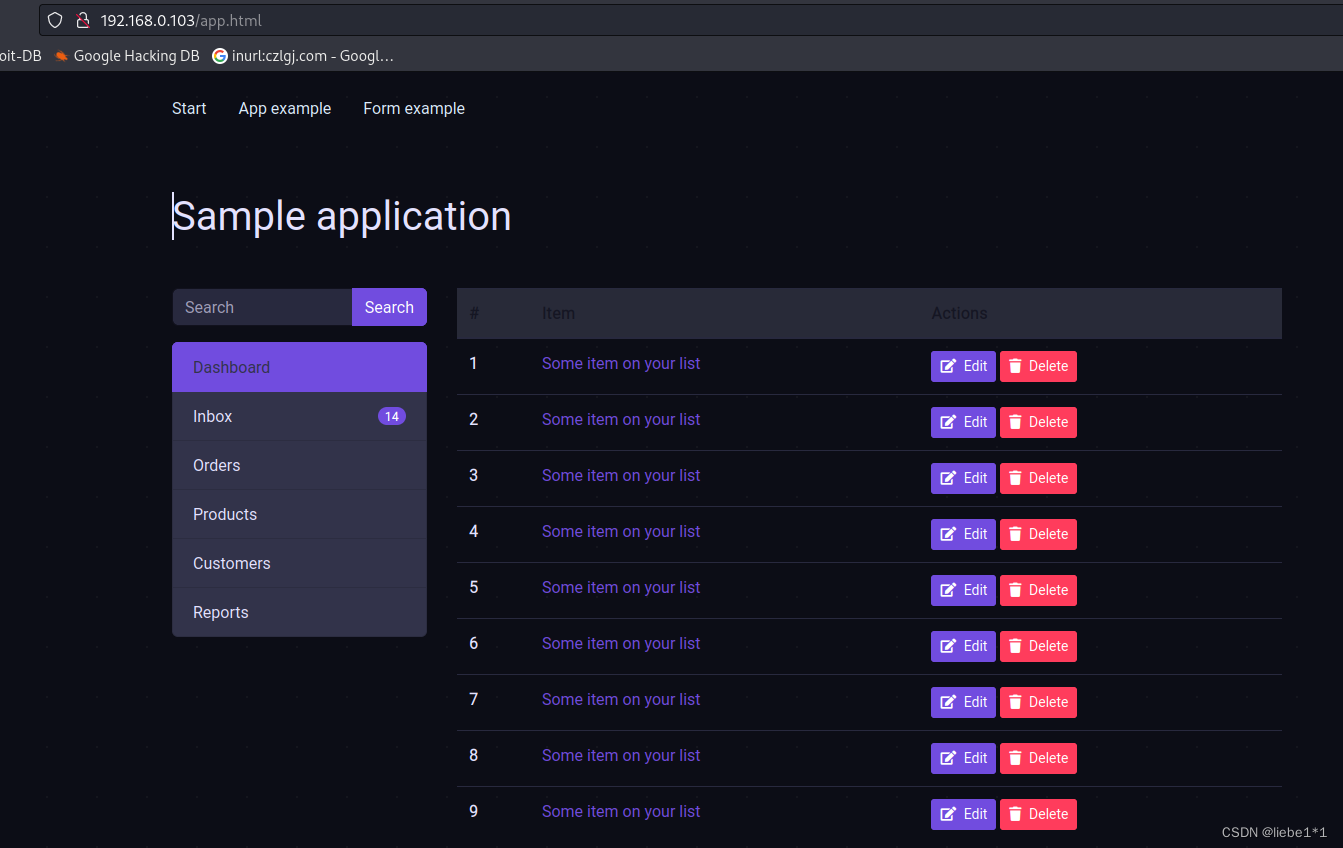Open App example navigation link

pyautogui.click(x=285, y=108)
